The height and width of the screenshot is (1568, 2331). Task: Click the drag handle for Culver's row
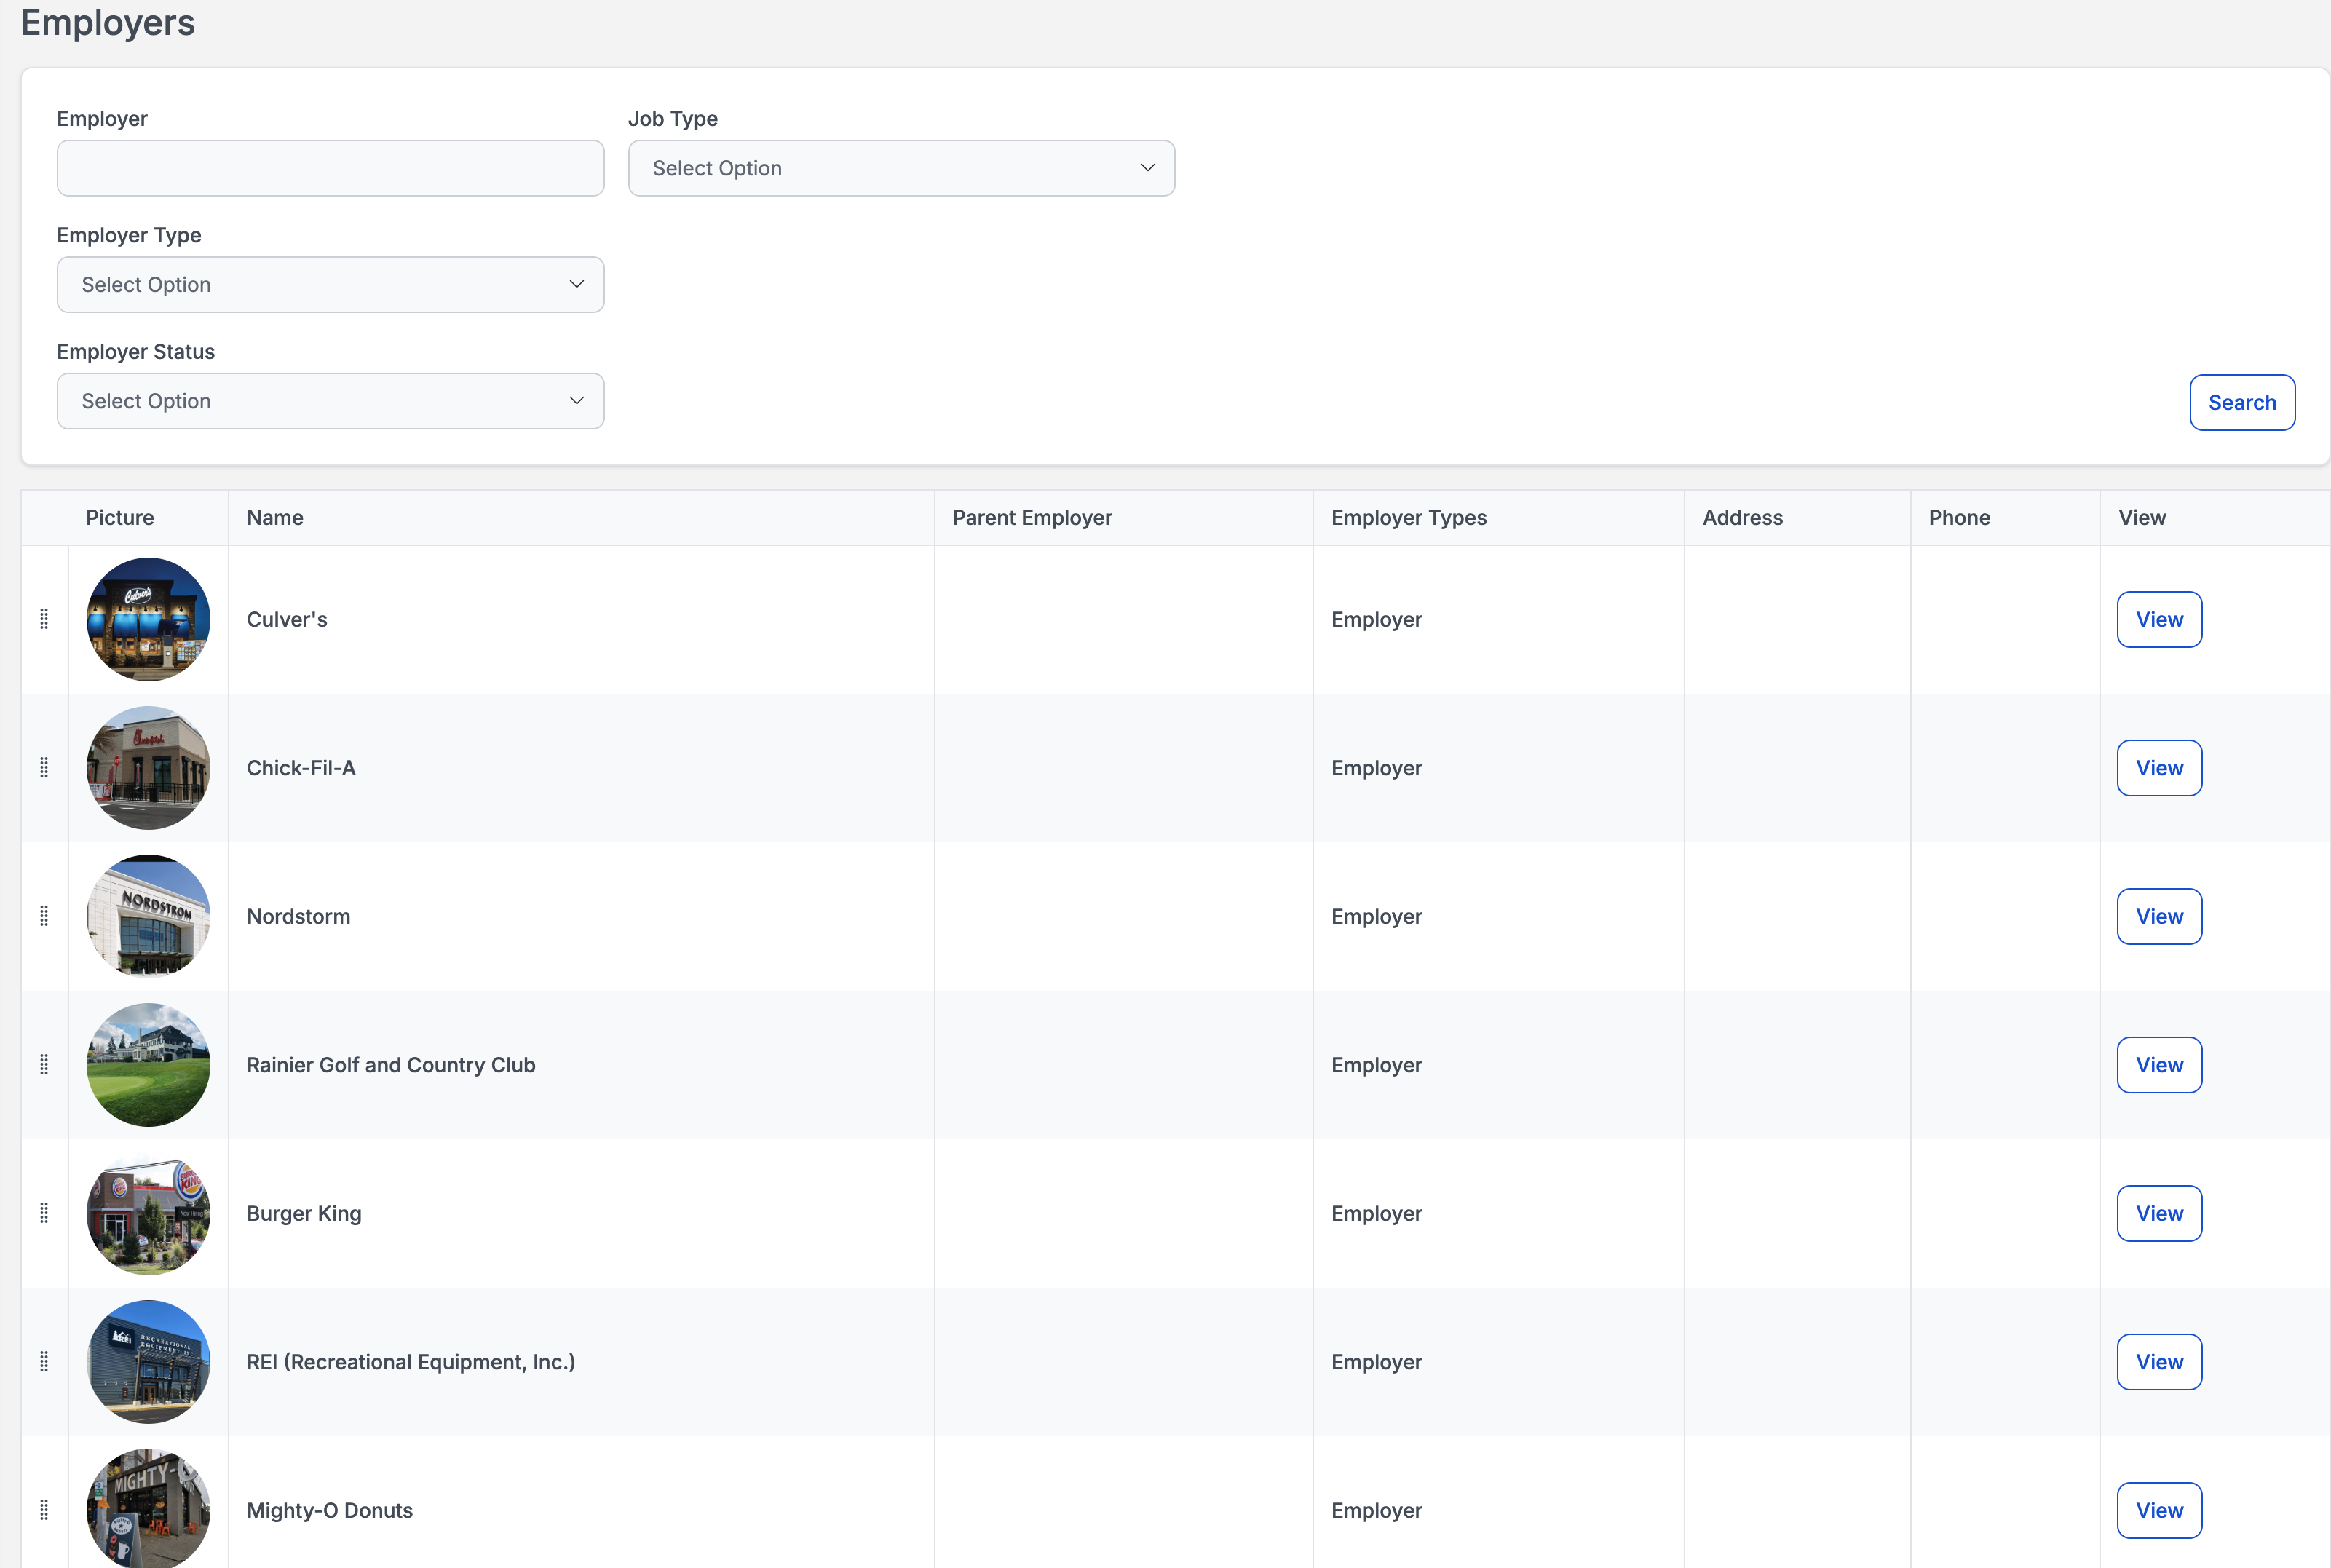pos(44,619)
